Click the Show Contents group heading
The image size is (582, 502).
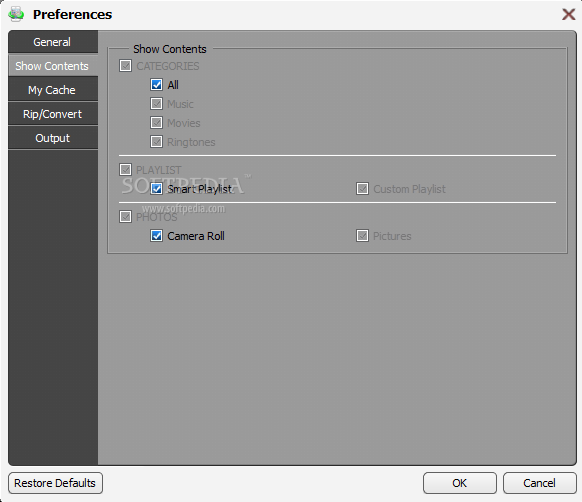pos(170,49)
